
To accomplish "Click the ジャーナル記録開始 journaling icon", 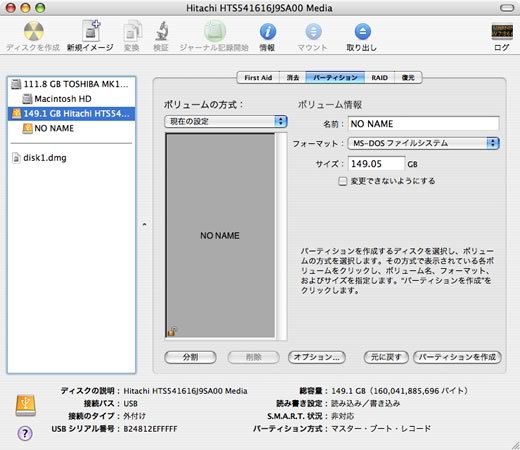I will pyautogui.click(x=215, y=31).
